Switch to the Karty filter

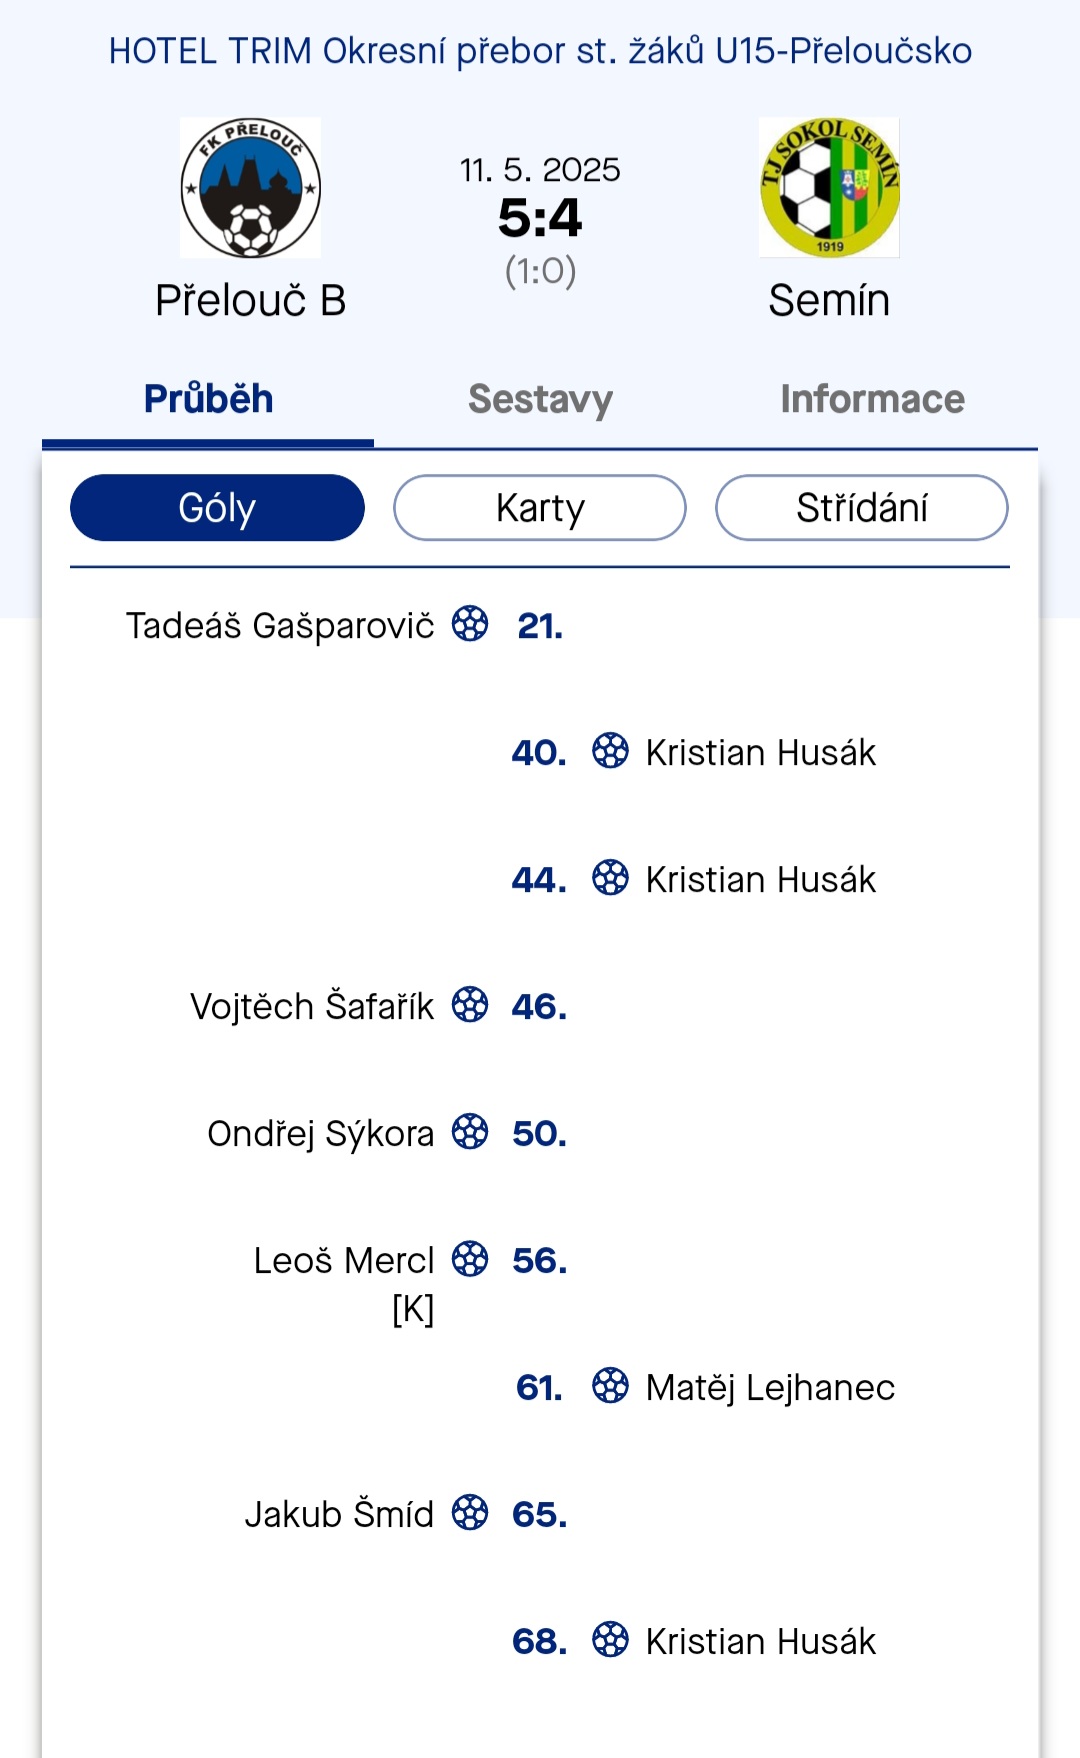point(540,508)
